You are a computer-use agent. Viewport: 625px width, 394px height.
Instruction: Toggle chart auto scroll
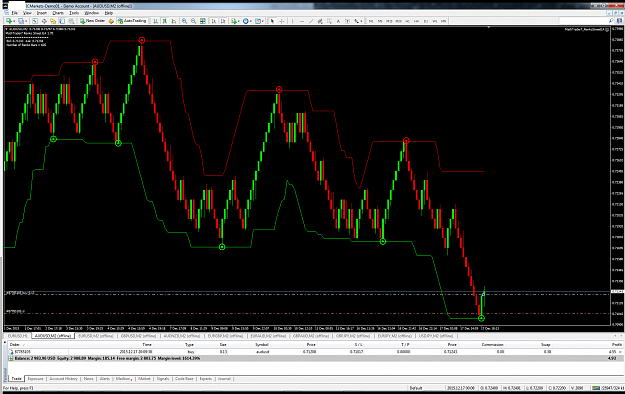click(x=214, y=21)
